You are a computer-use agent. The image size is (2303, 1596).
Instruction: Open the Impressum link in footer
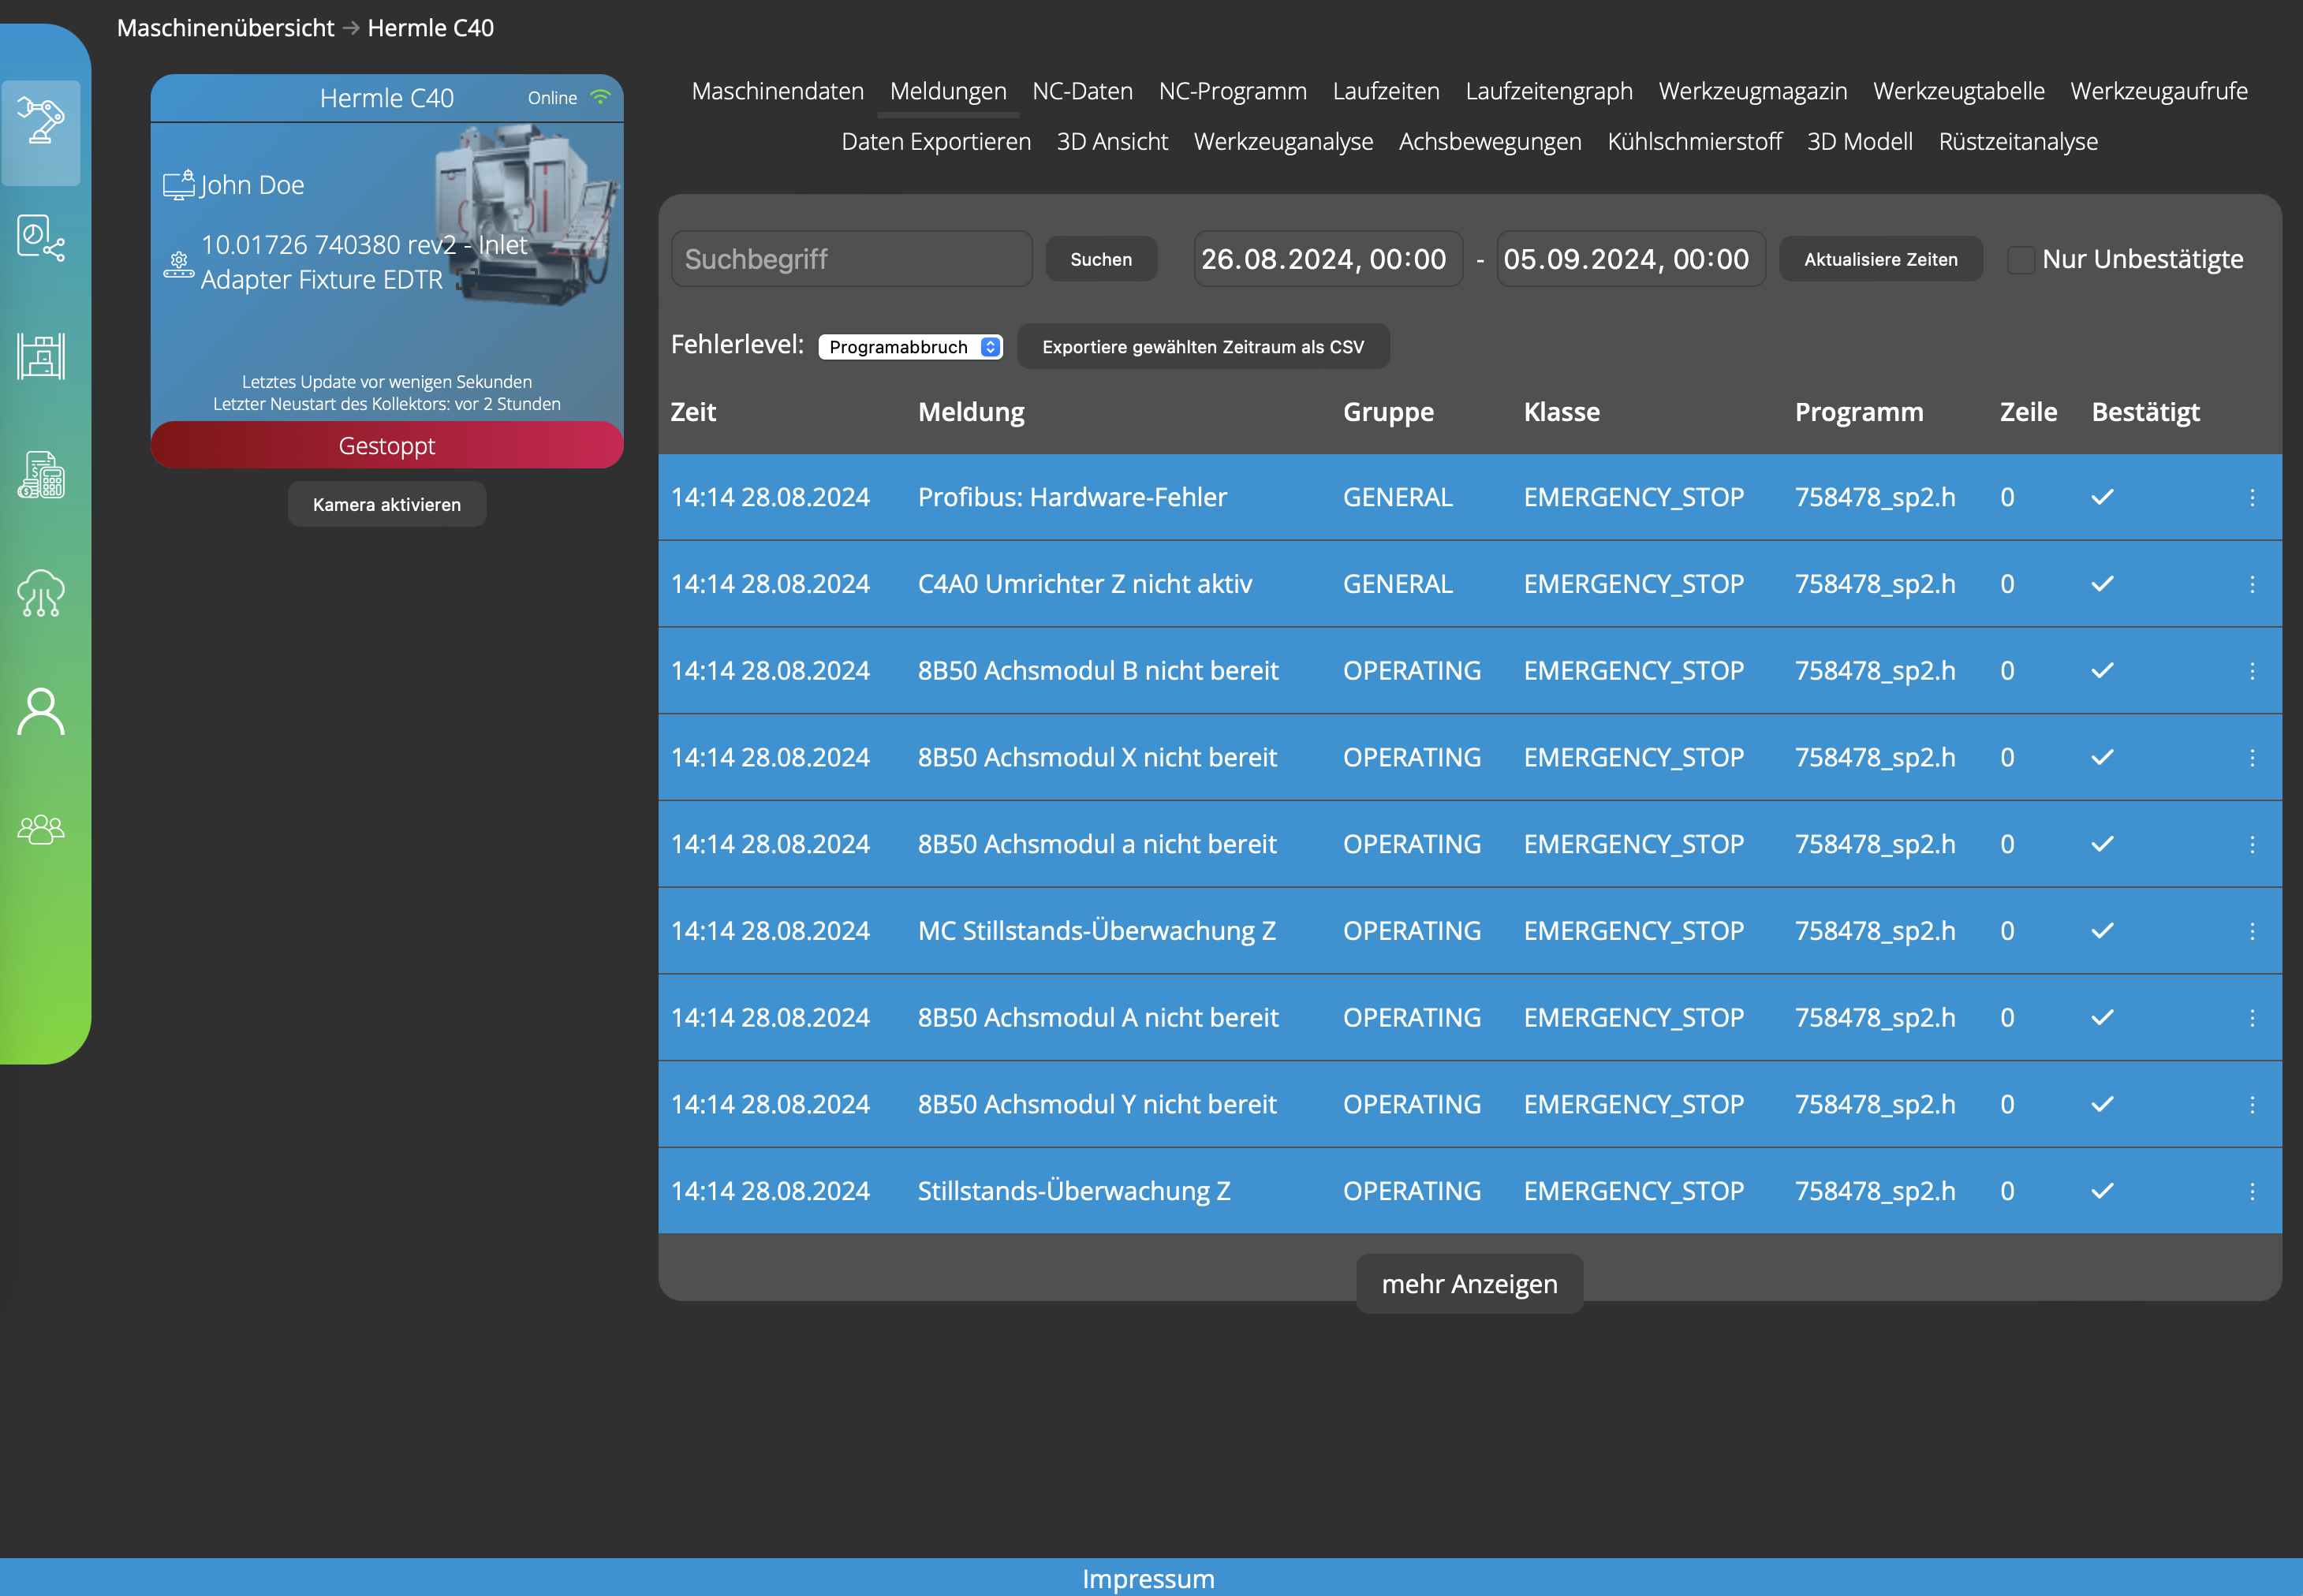(1148, 1578)
